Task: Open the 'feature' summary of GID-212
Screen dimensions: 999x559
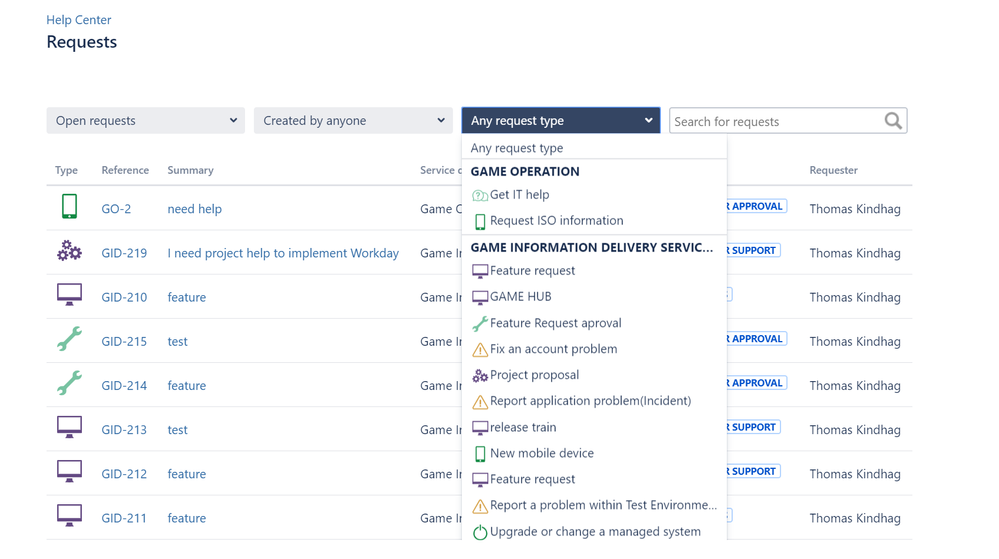Action: point(187,474)
